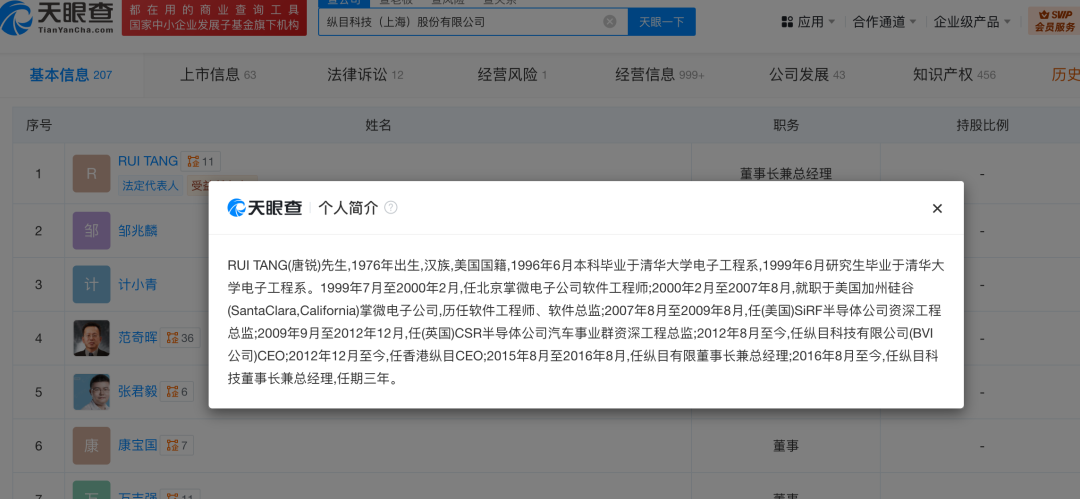Viewport: 1080px width, 499px height.
Task: Click the purple 邹 avatar tile
Action: click(x=92, y=230)
